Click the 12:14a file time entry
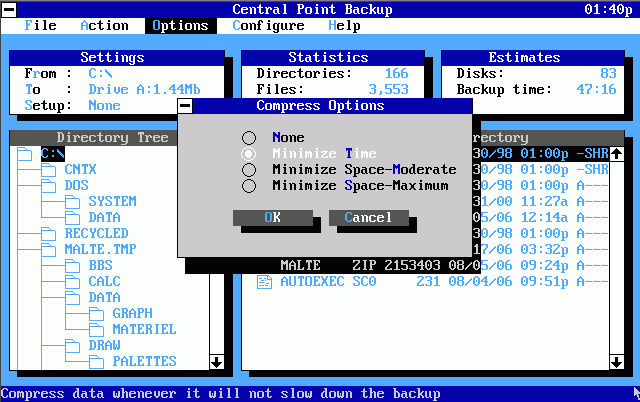This screenshot has height=402, width=640. 544,218
